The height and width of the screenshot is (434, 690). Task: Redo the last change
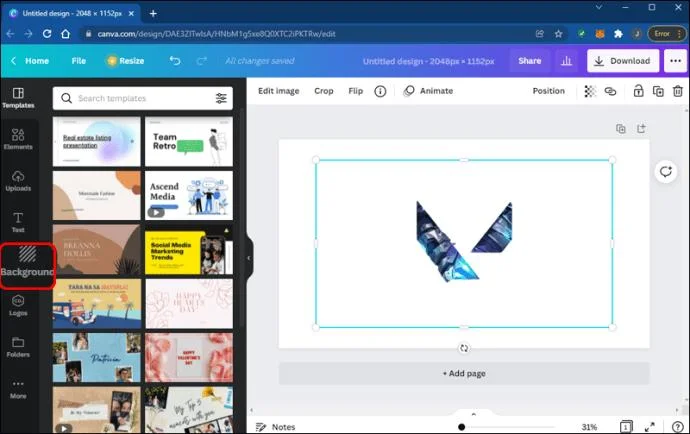point(202,61)
